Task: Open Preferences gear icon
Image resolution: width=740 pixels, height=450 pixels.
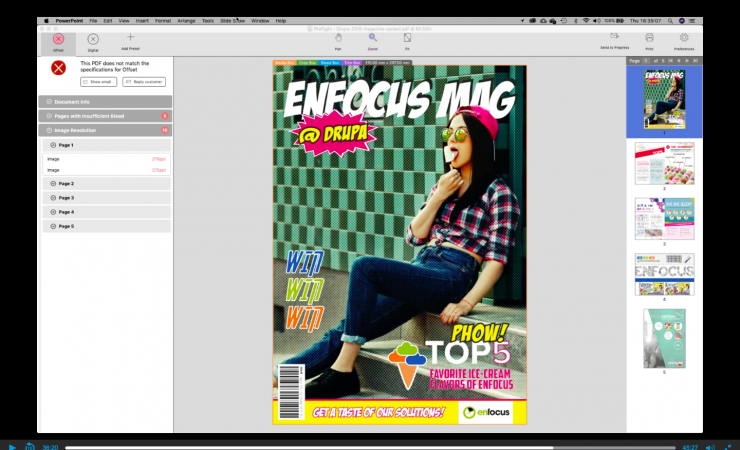Action: [684, 37]
